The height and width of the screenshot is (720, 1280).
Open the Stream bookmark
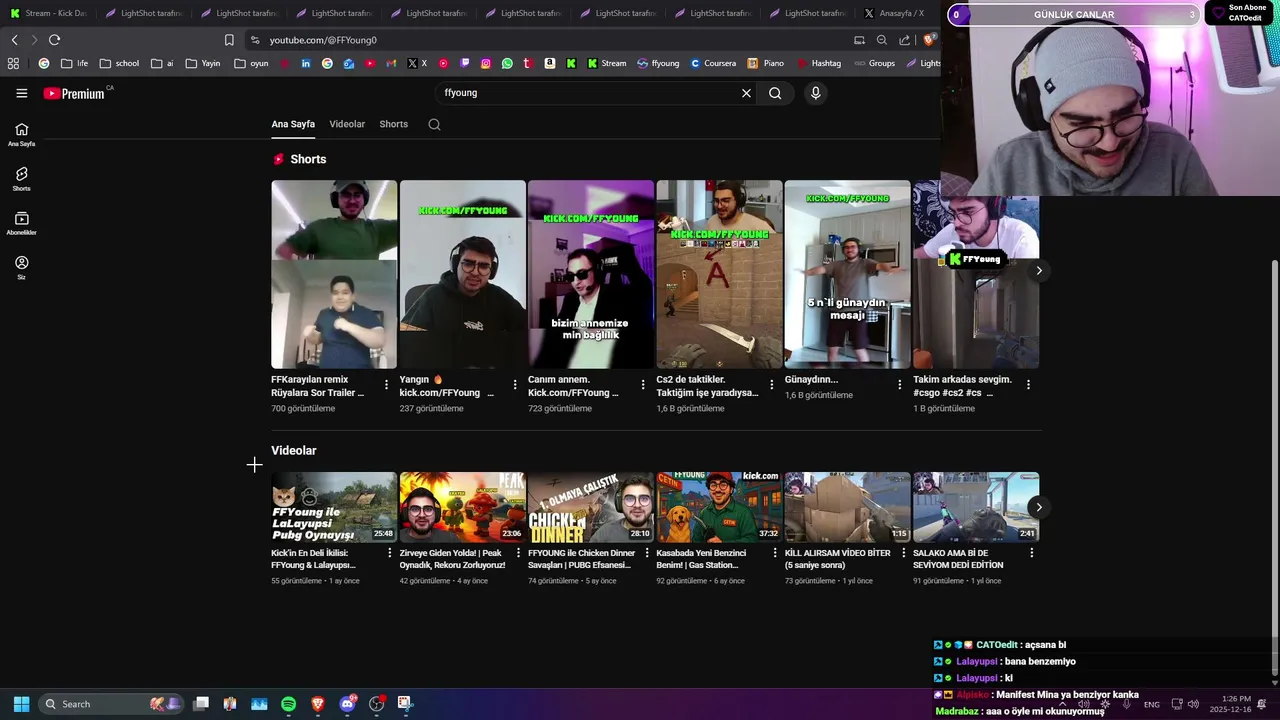pyautogui.click(x=607, y=63)
